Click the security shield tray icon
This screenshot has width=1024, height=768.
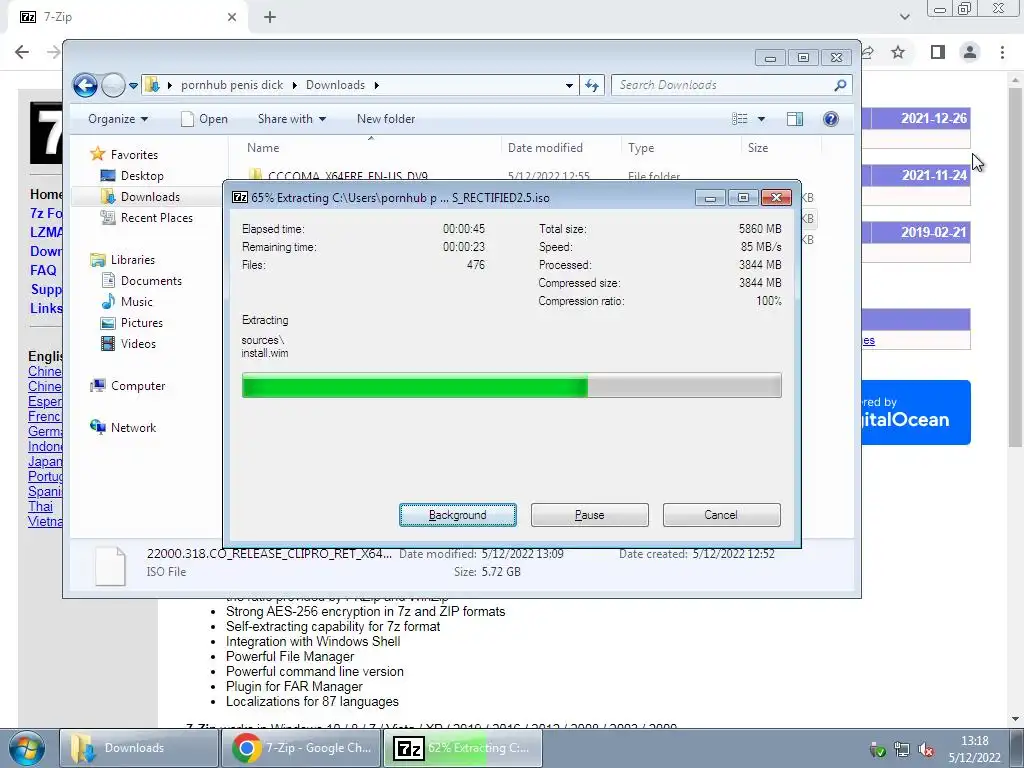click(878, 750)
